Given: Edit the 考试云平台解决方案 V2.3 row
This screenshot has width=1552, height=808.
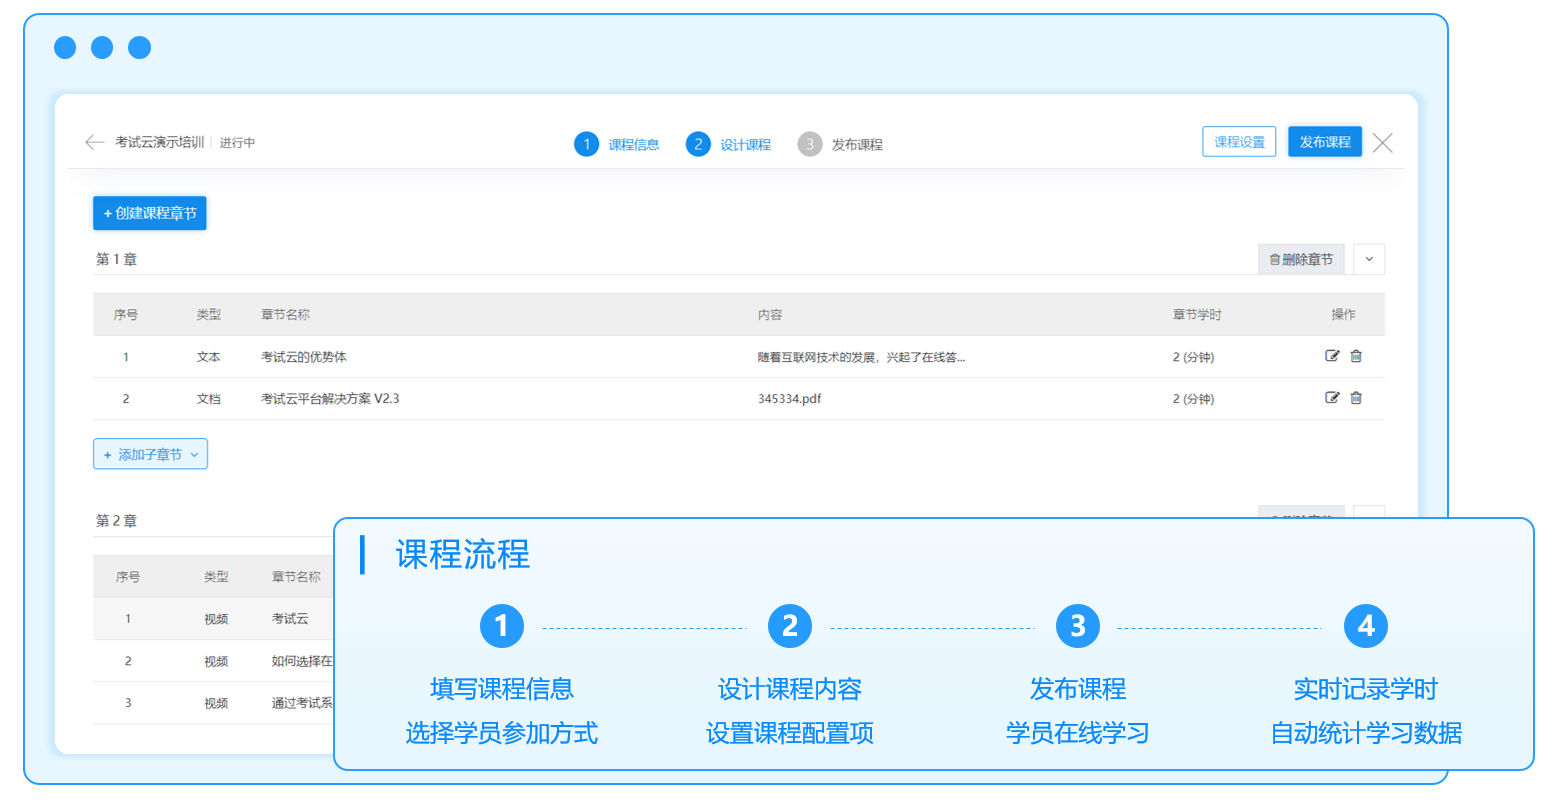Looking at the screenshot, I should [x=1331, y=398].
